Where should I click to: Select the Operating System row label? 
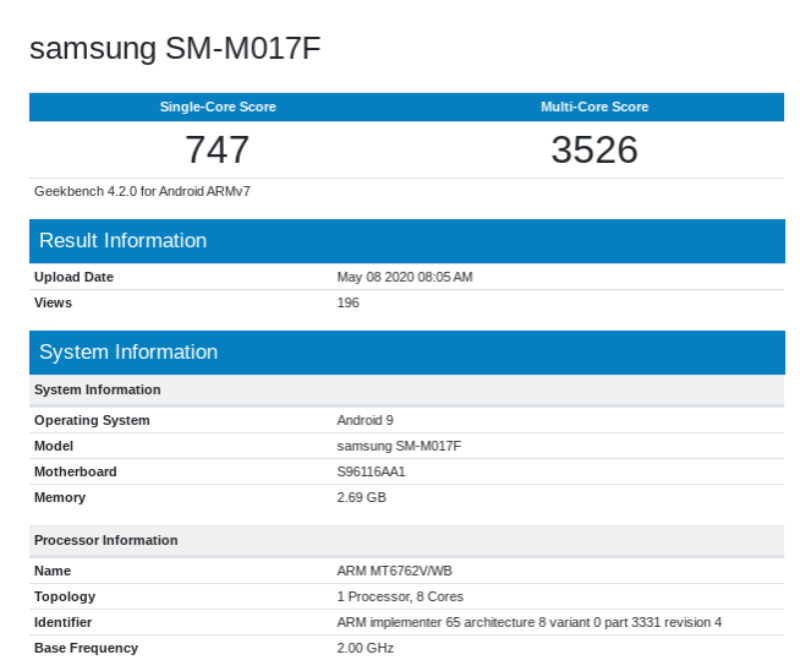tap(92, 420)
